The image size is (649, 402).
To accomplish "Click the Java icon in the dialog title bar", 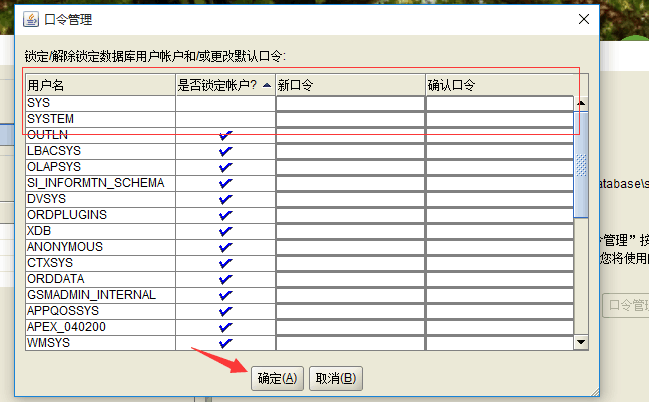I will 31,19.
